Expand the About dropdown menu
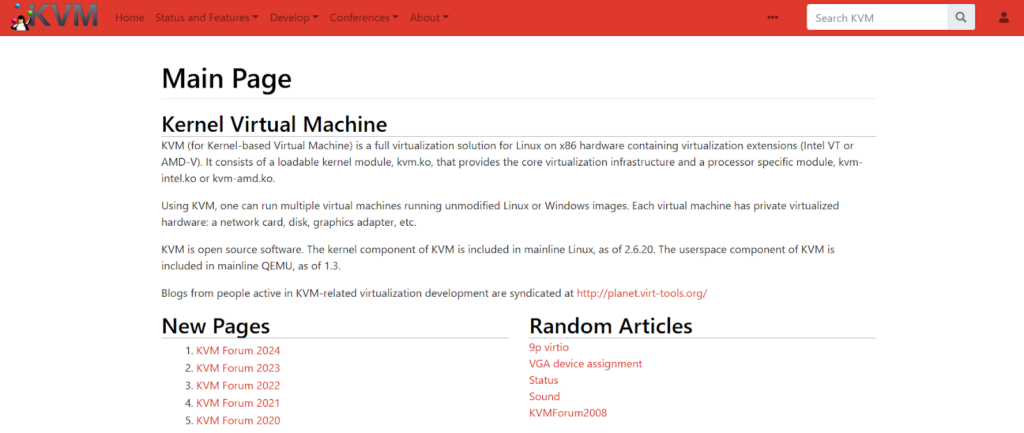The height and width of the screenshot is (433, 1024). pyautogui.click(x=429, y=18)
